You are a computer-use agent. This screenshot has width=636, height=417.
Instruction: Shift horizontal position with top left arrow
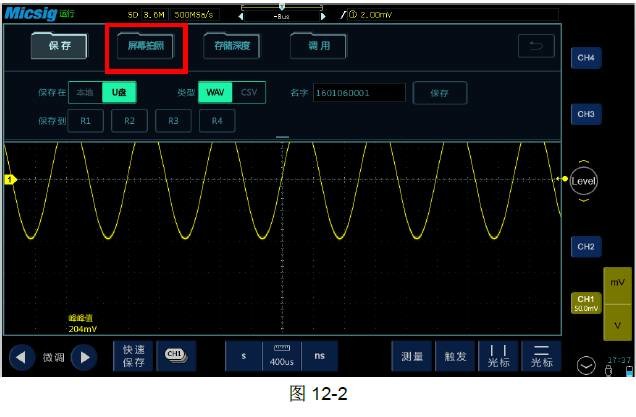240,16
